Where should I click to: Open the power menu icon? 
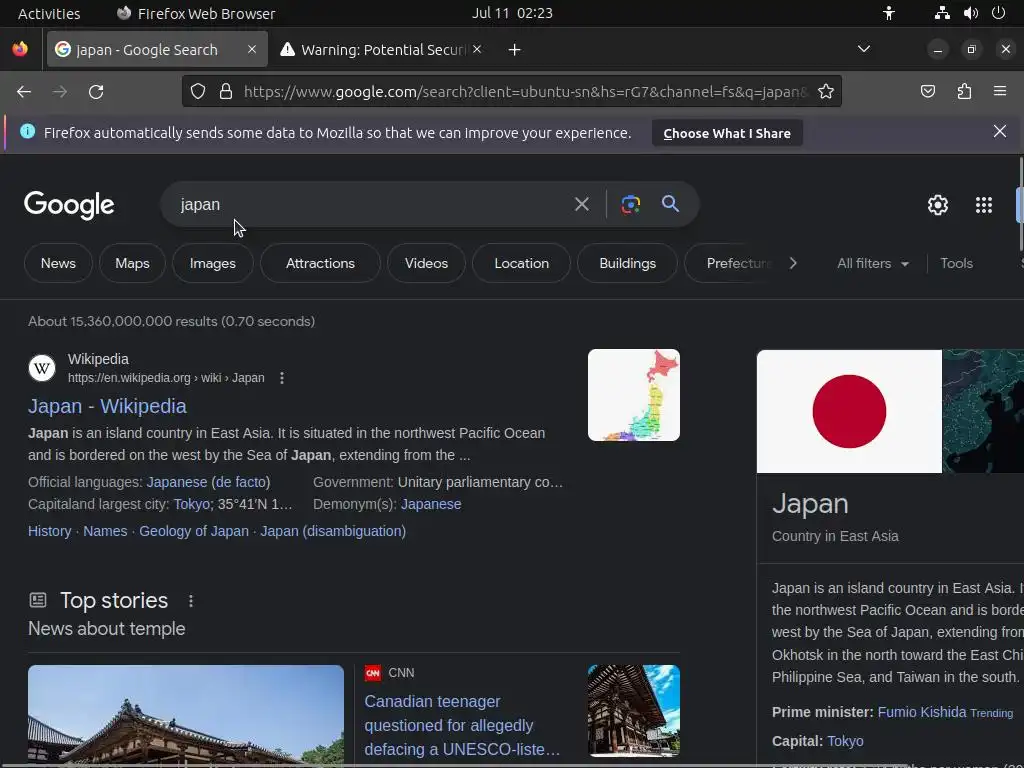[998, 13]
